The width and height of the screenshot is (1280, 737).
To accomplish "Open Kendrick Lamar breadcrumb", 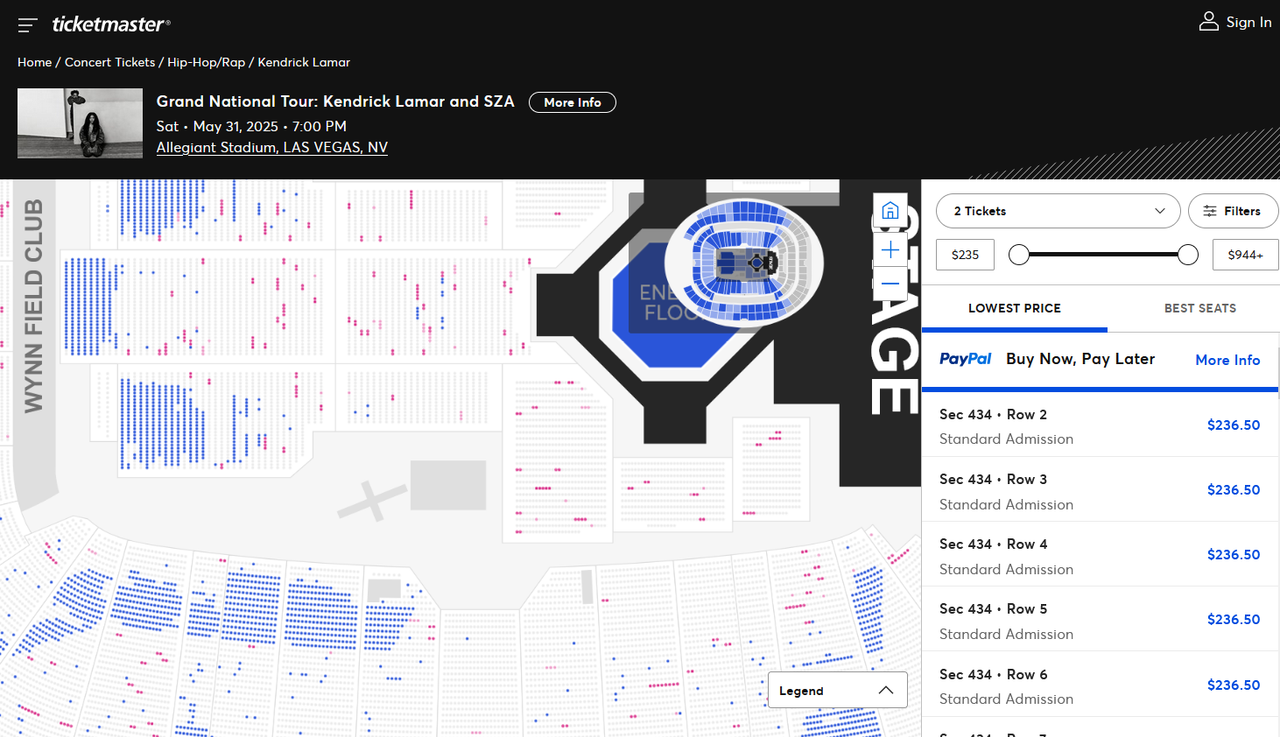I will [304, 62].
